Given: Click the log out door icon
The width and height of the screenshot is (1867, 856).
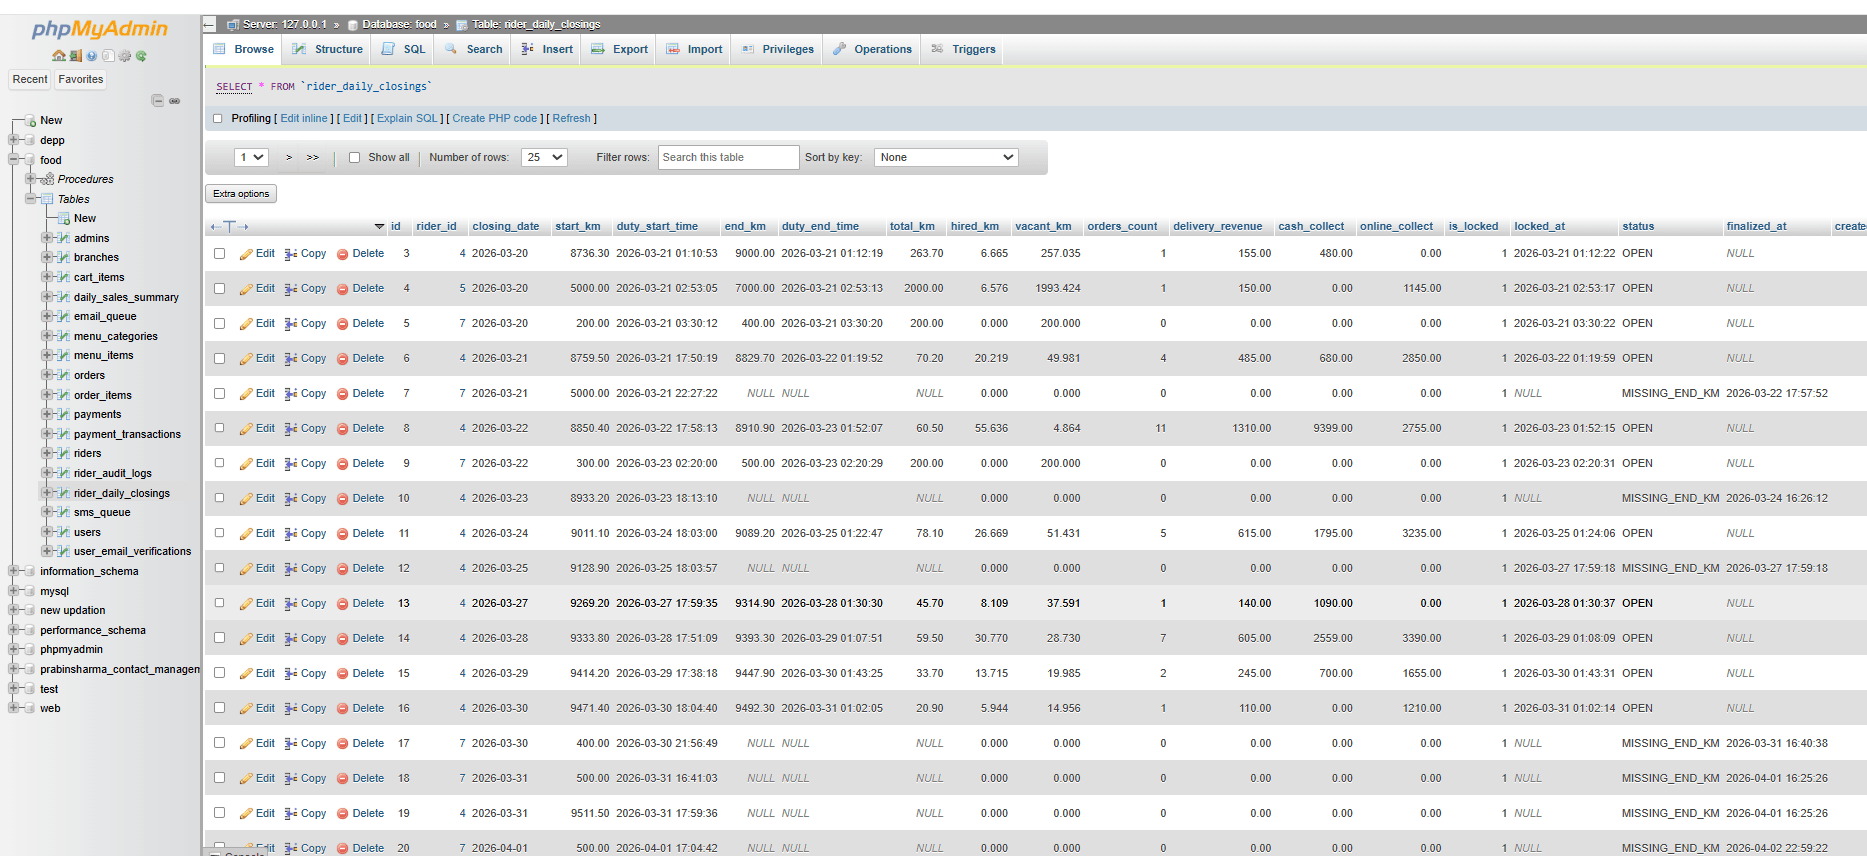Looking at the screenshot, I should pos(75,56).
